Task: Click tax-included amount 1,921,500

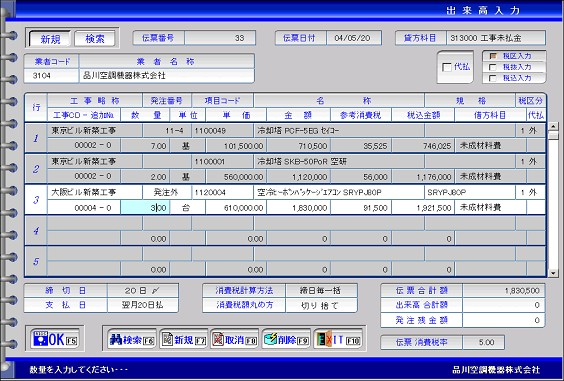Action: (x=423, y=208)
